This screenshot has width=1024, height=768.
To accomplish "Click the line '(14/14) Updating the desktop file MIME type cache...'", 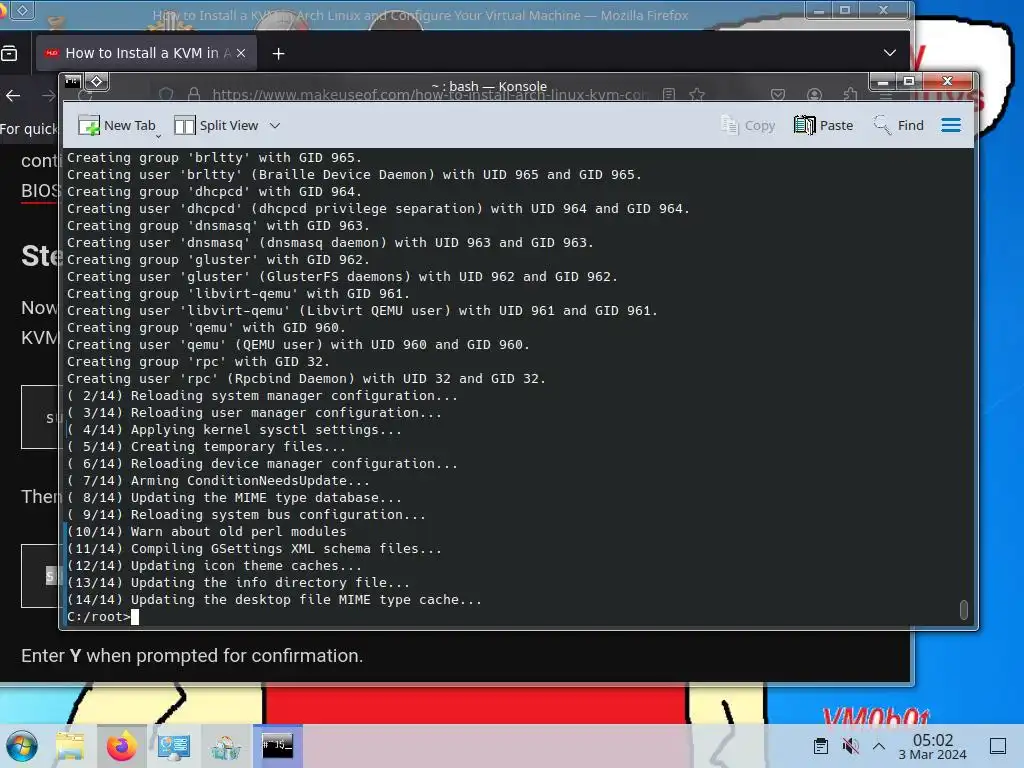I will [x=274, y=600].
